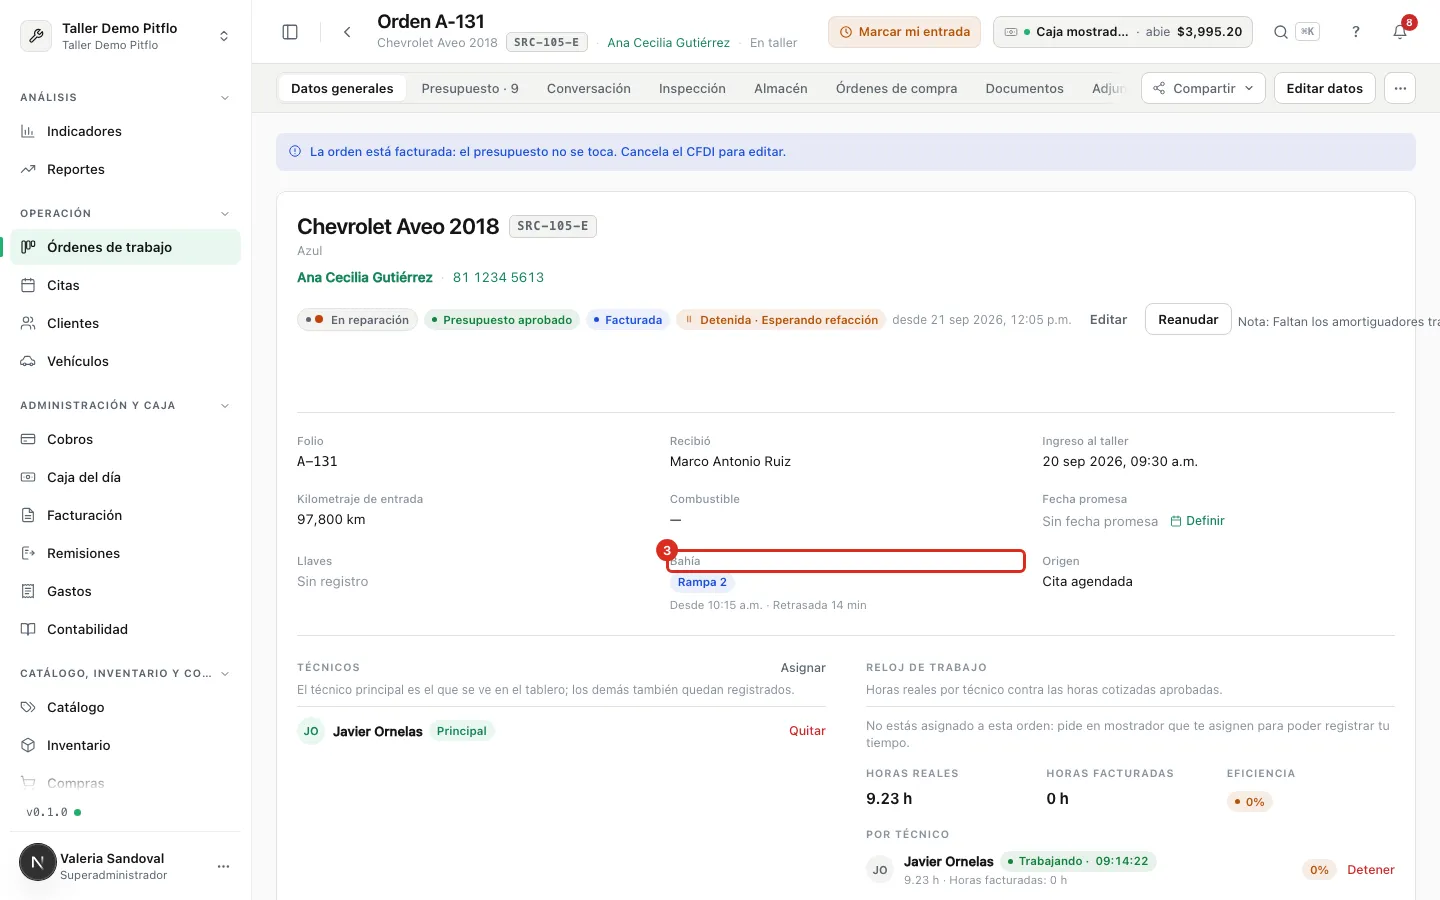Click the Facturación document icon
This screenshot has width=1440, height=900.
(28, 515)
